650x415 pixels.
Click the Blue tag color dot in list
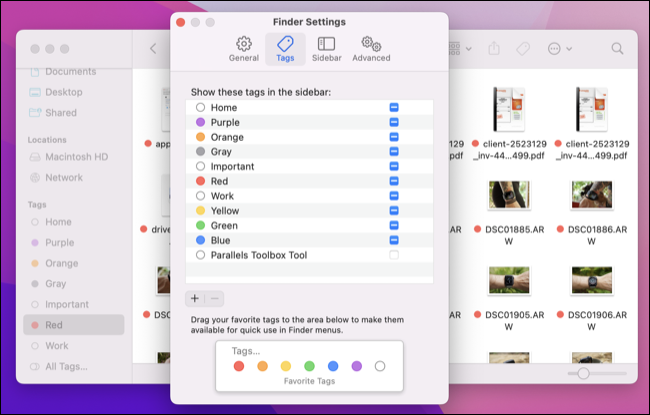(200, 240)
